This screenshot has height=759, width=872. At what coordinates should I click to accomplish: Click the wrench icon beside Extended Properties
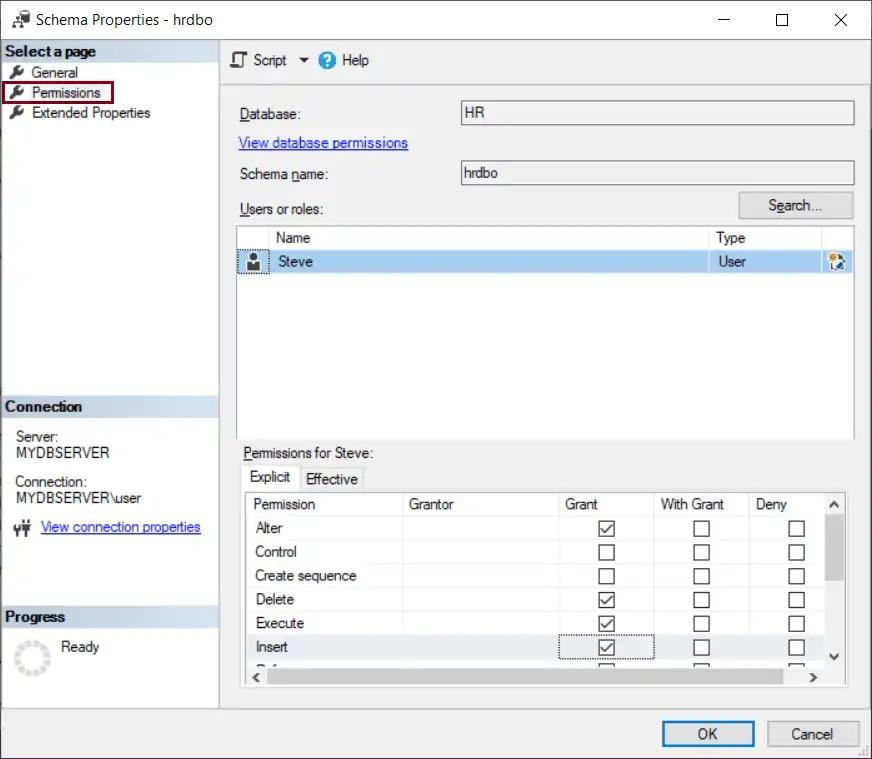(17, 113)
